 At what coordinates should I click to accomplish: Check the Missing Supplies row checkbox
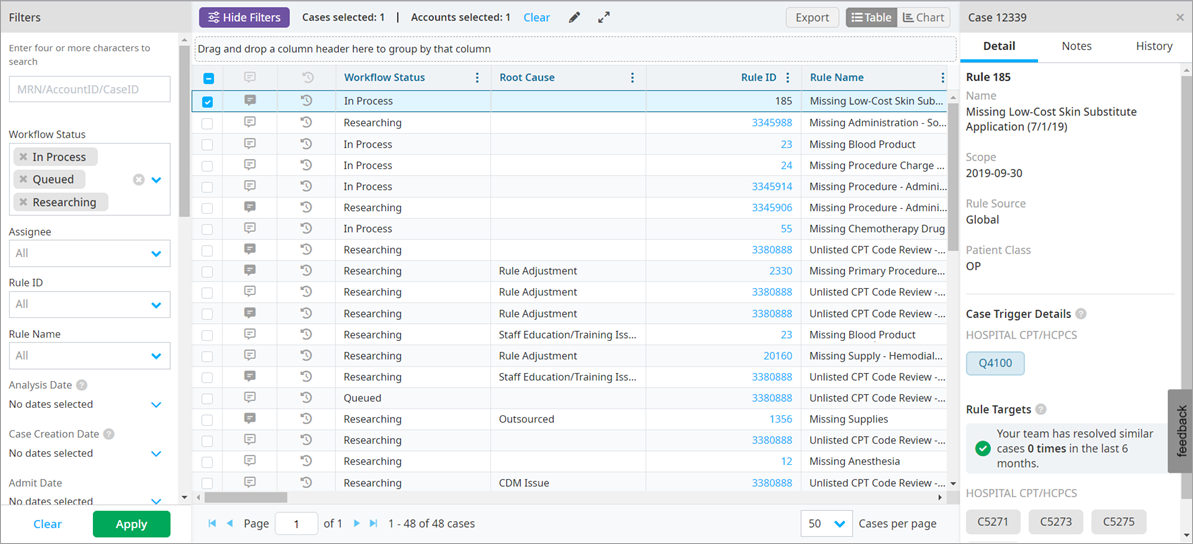208,419
